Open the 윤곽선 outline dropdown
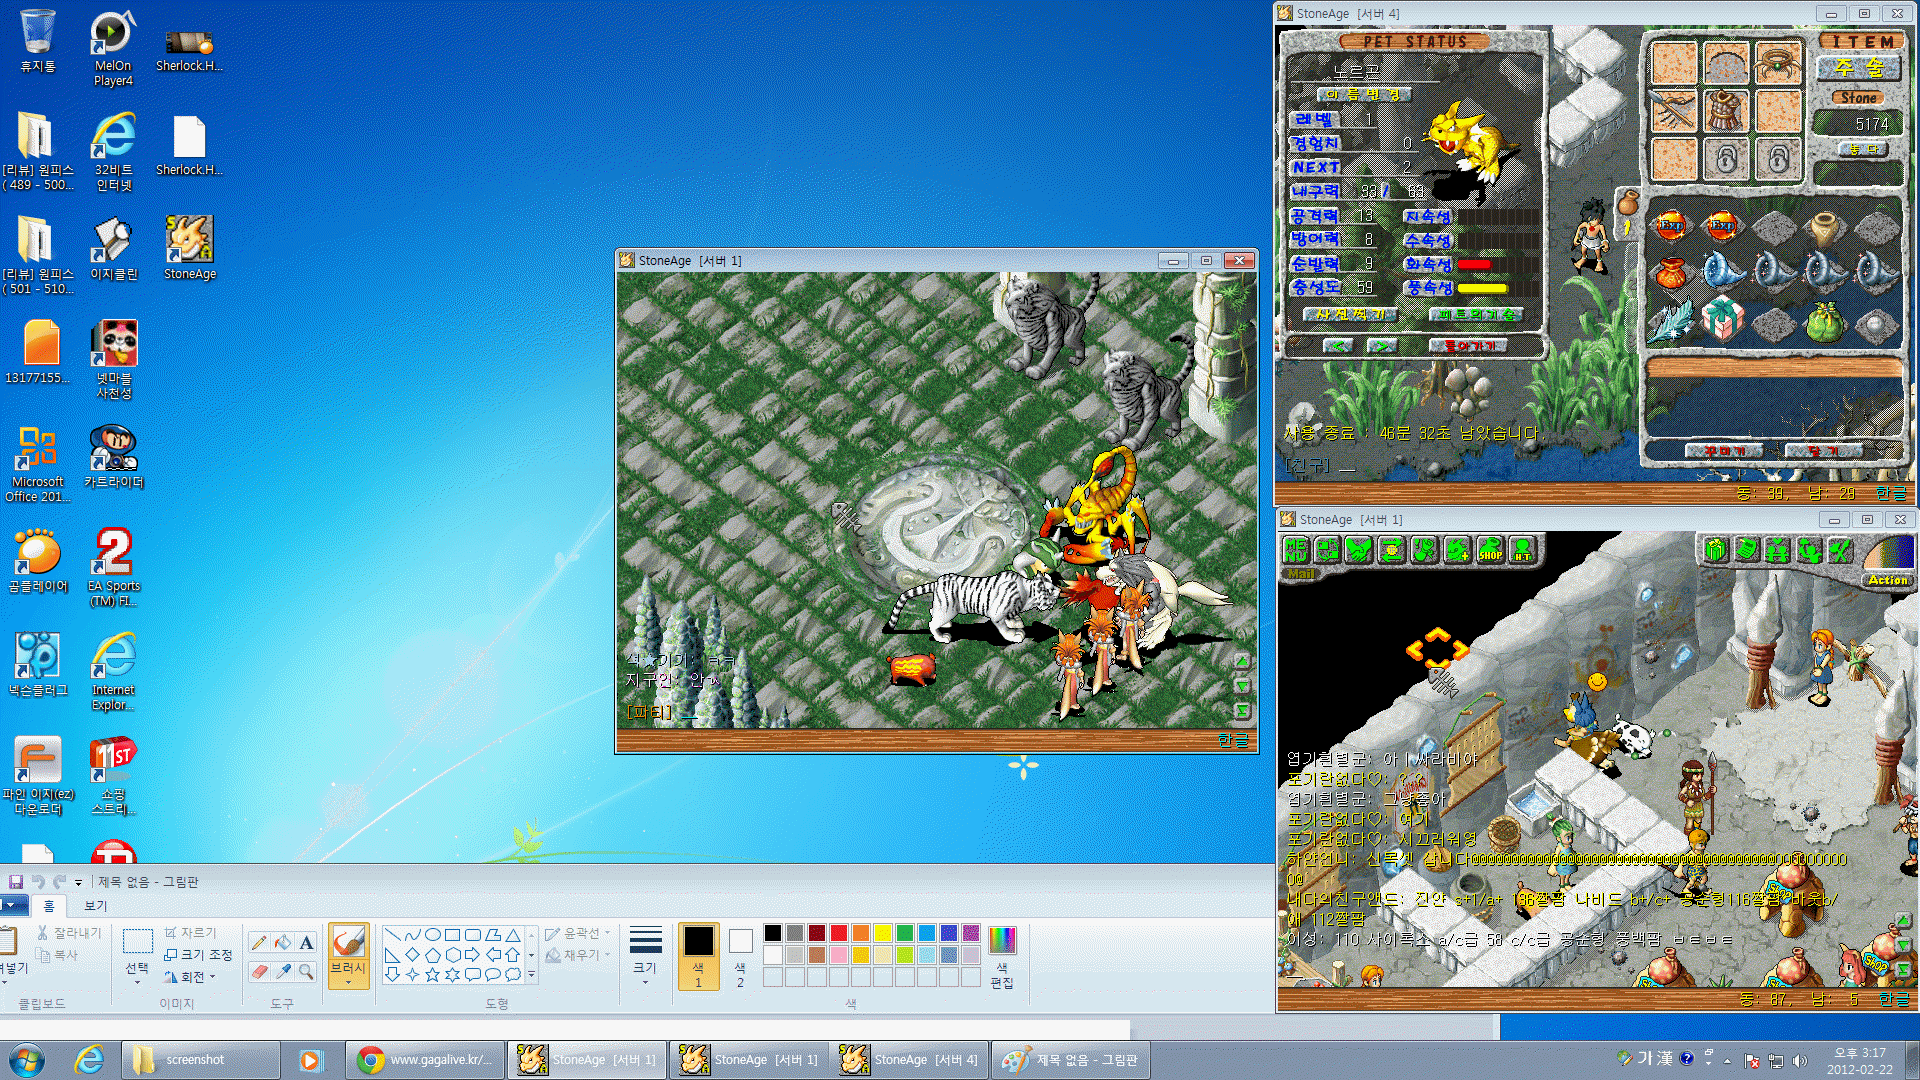 coord(577,933)
